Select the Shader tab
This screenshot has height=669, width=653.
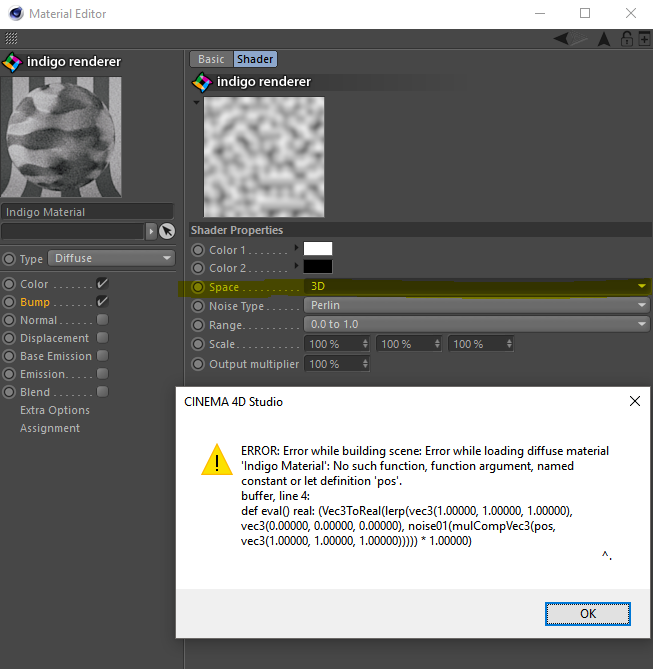tap(255, 59)
